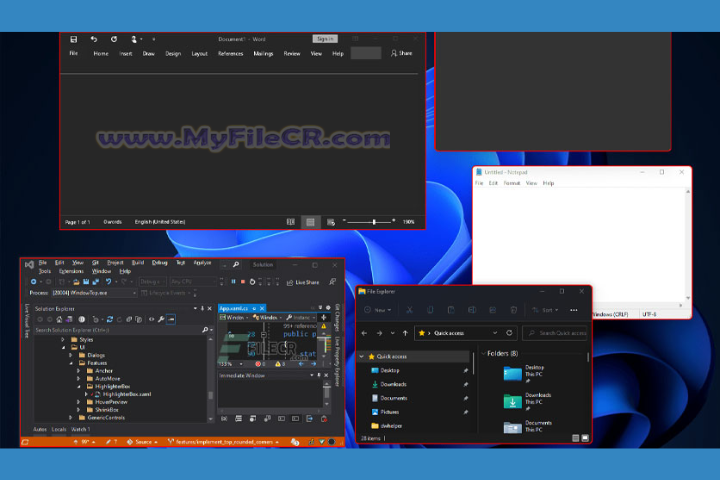This screenshot has height=480, width=720.
Task: Open the Insert tab in Word
Action: [x=126, y=54]
